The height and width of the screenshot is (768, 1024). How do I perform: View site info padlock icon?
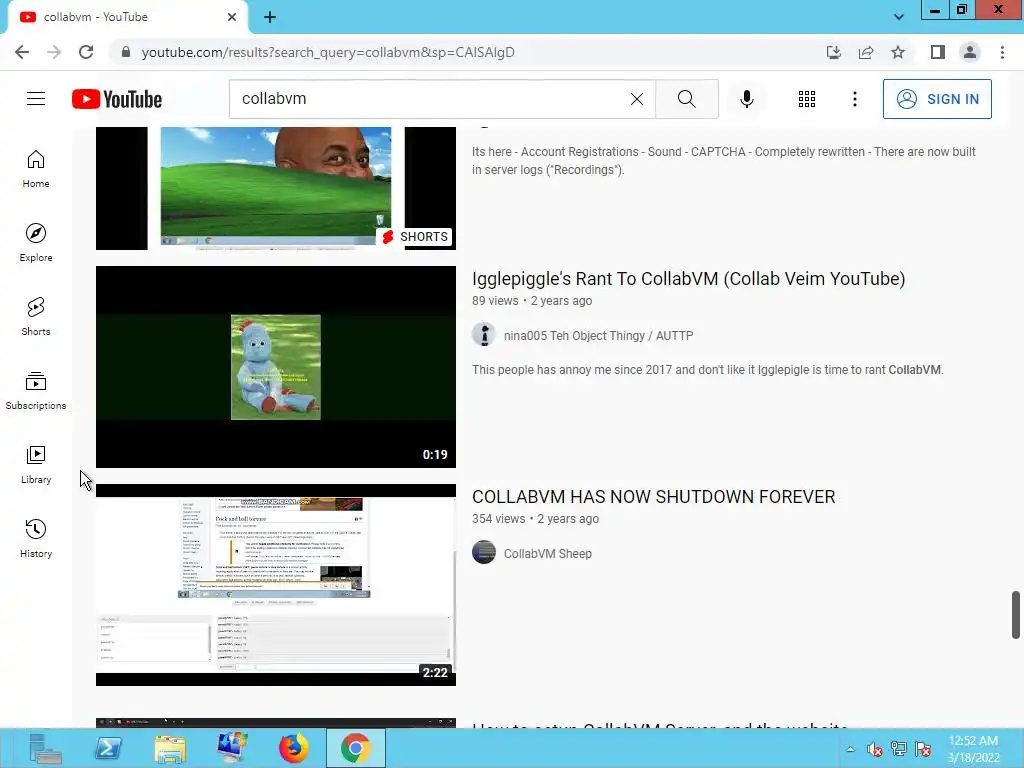coord(126,52)
